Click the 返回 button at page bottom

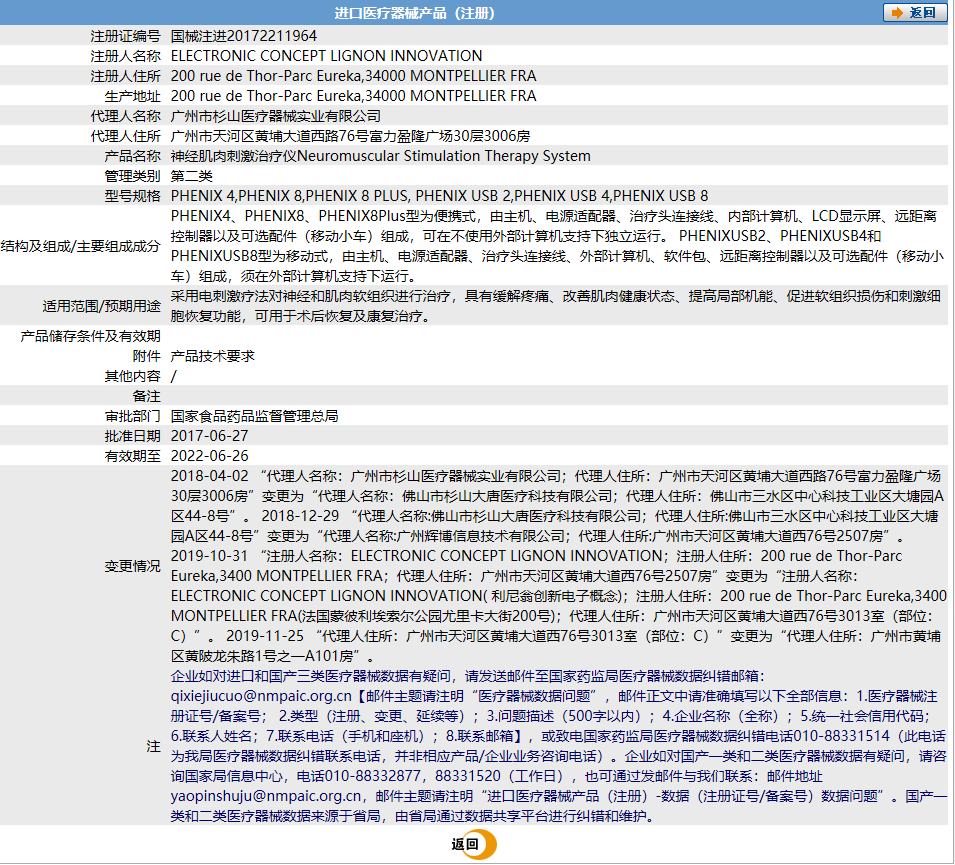(x=472, y=845)
